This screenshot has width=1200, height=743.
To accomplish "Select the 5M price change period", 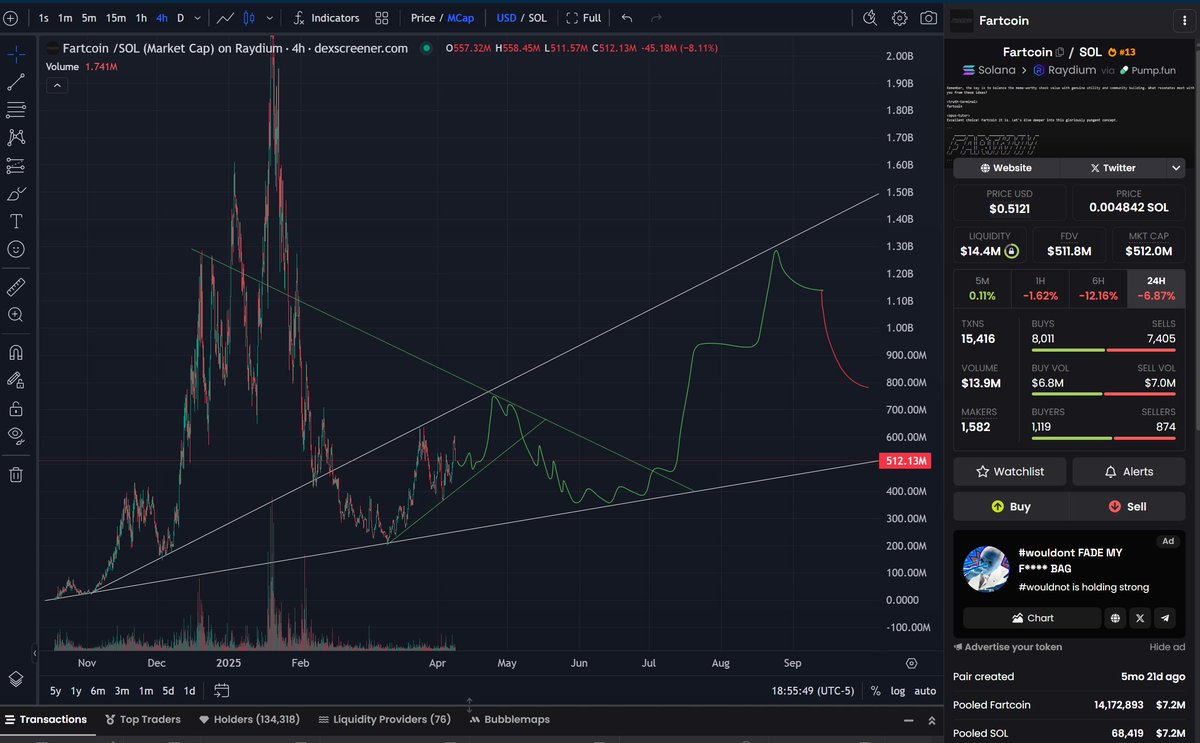I will 982,289.
